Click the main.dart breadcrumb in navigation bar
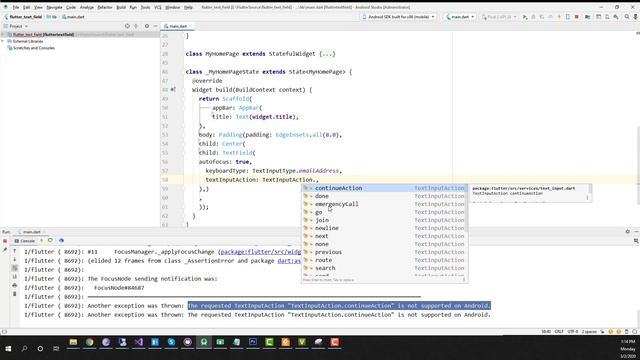640x360 pixels. click(x=73, y=17)
